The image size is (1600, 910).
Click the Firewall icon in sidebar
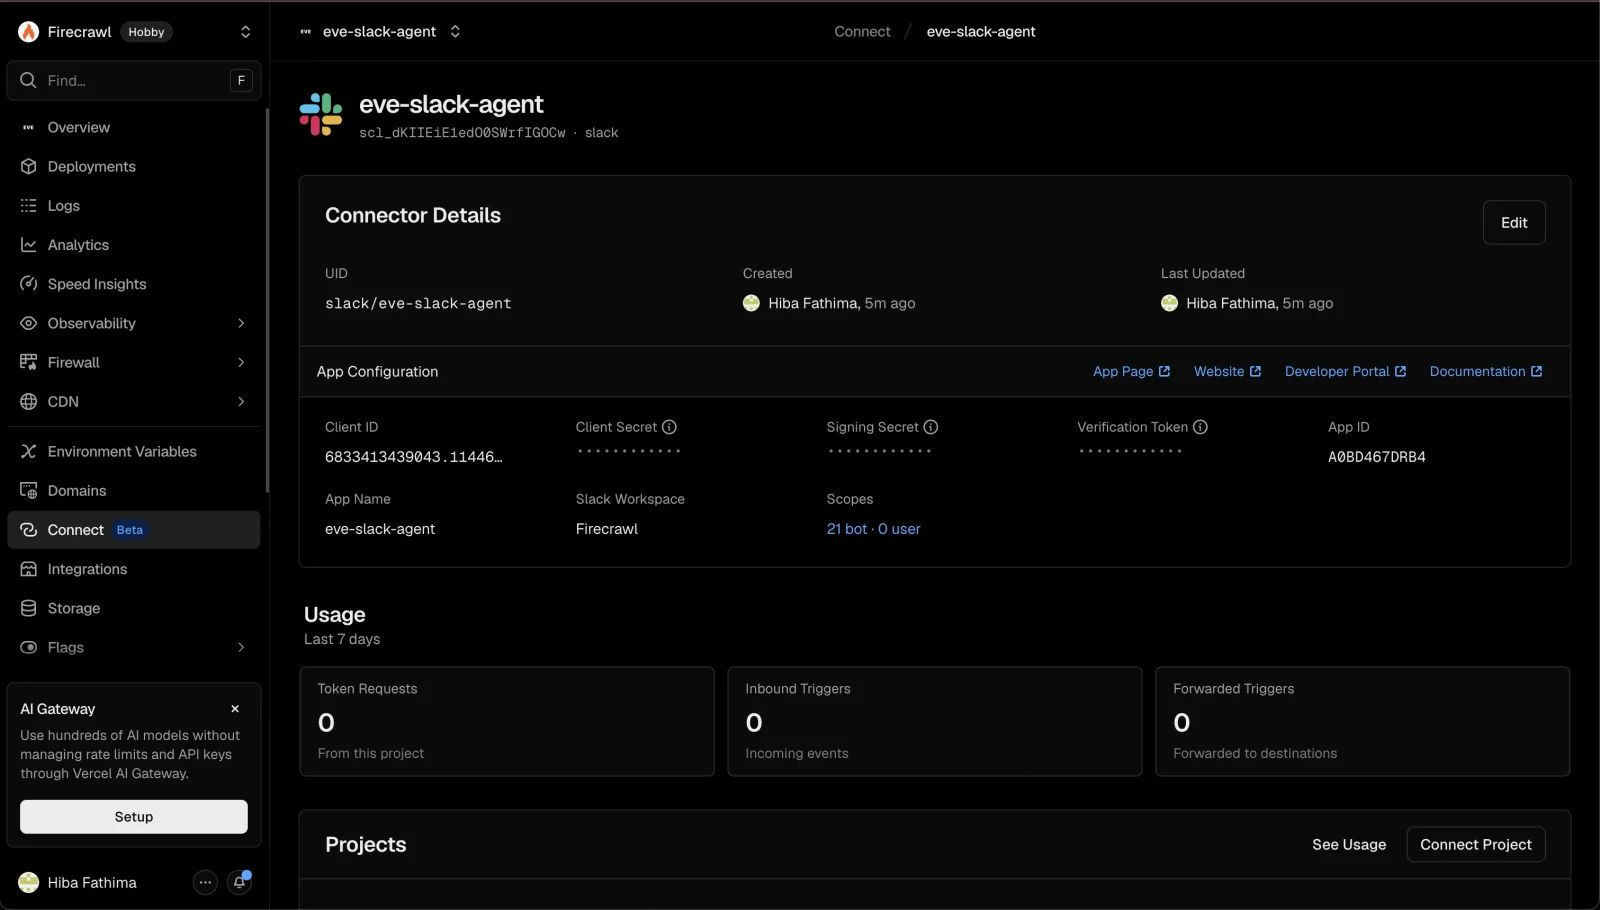coord(28,362)
